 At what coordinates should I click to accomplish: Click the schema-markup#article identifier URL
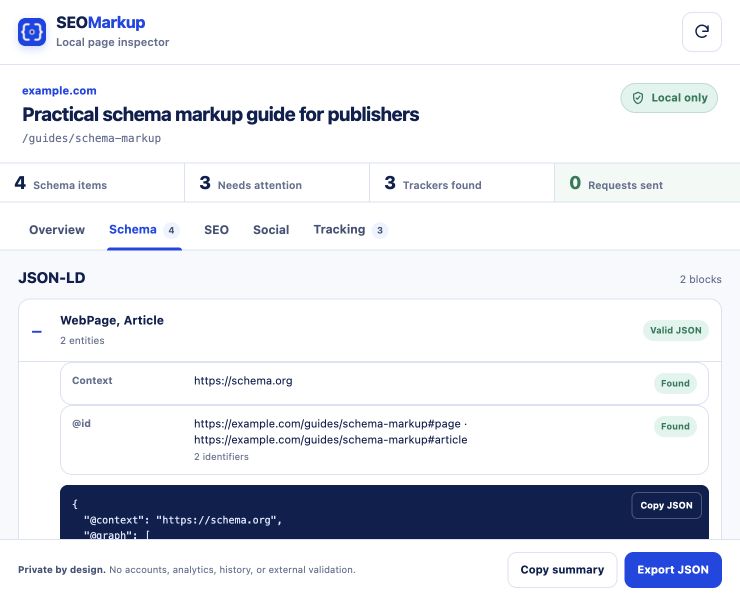330,440
